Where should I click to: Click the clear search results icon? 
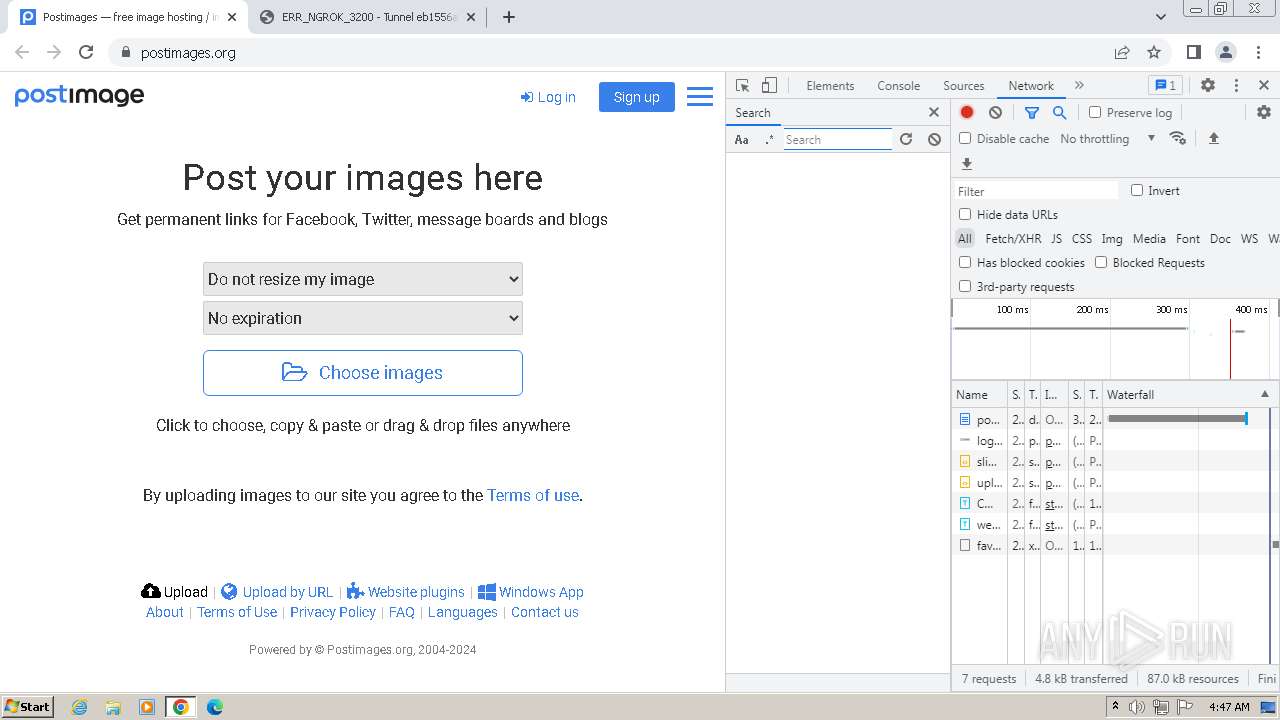tap(934, 139)
